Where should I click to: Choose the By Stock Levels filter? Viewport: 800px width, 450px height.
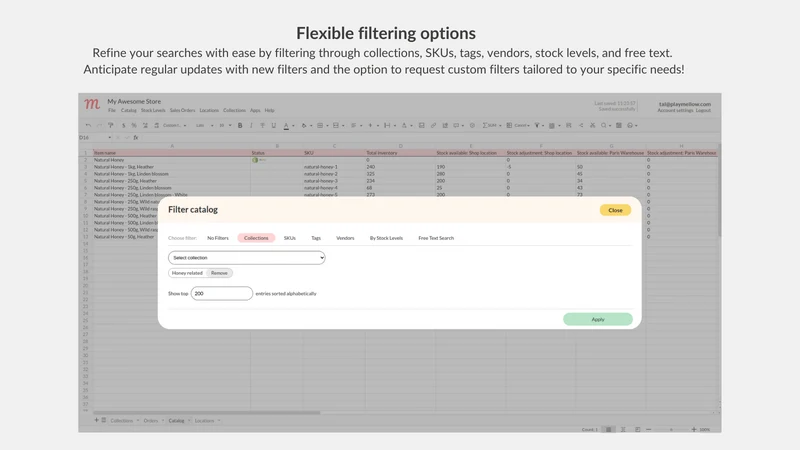(386, 238)
